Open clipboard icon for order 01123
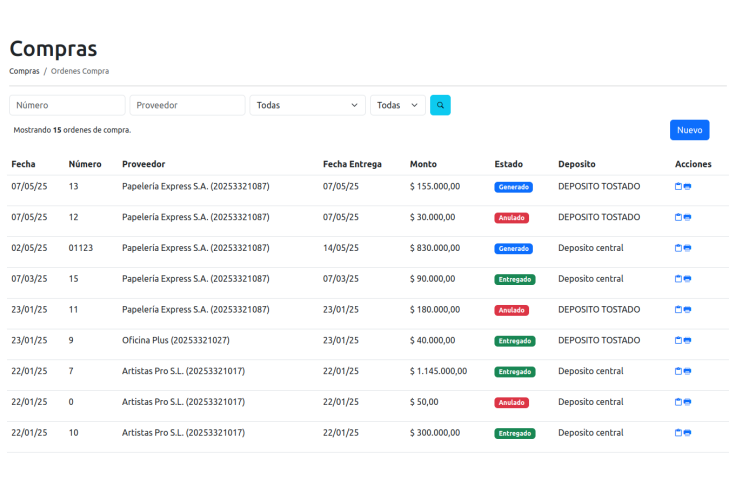This screenshot has height=483, width=736. (x=678, y=248)
